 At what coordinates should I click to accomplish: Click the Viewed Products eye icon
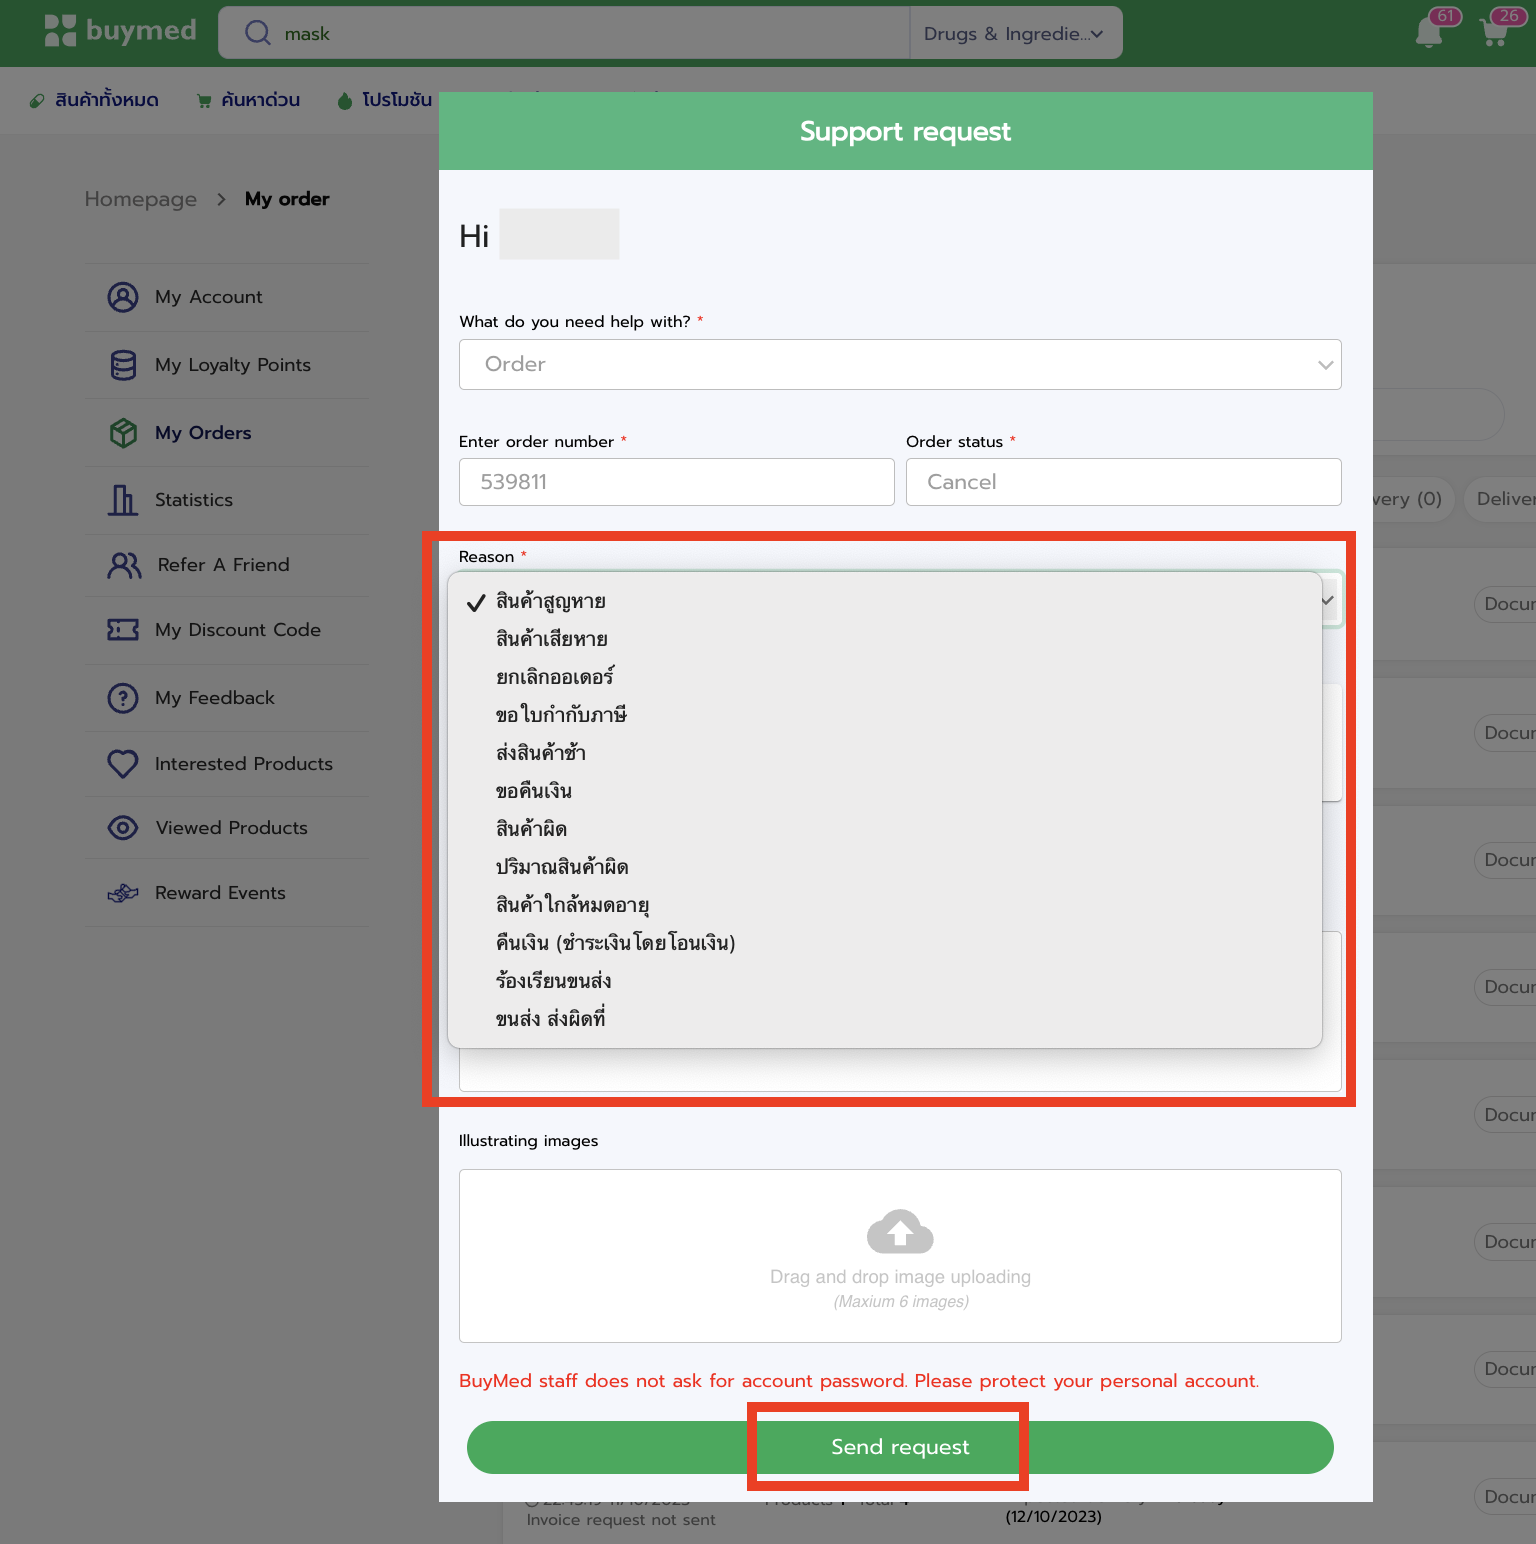123,828
